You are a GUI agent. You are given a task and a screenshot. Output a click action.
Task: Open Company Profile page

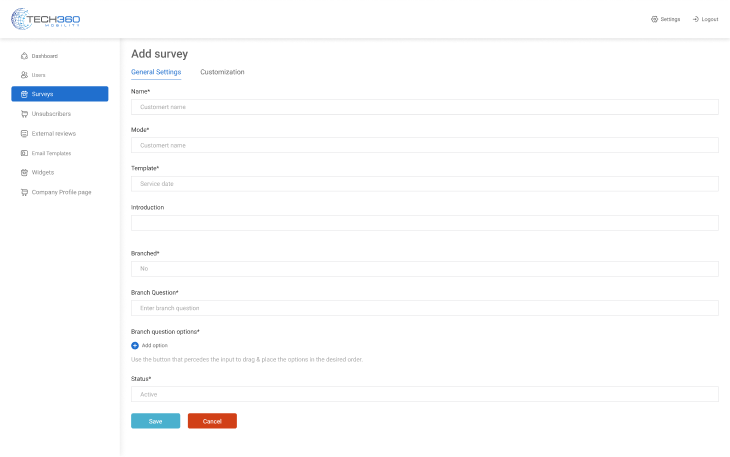coord(60,192)
